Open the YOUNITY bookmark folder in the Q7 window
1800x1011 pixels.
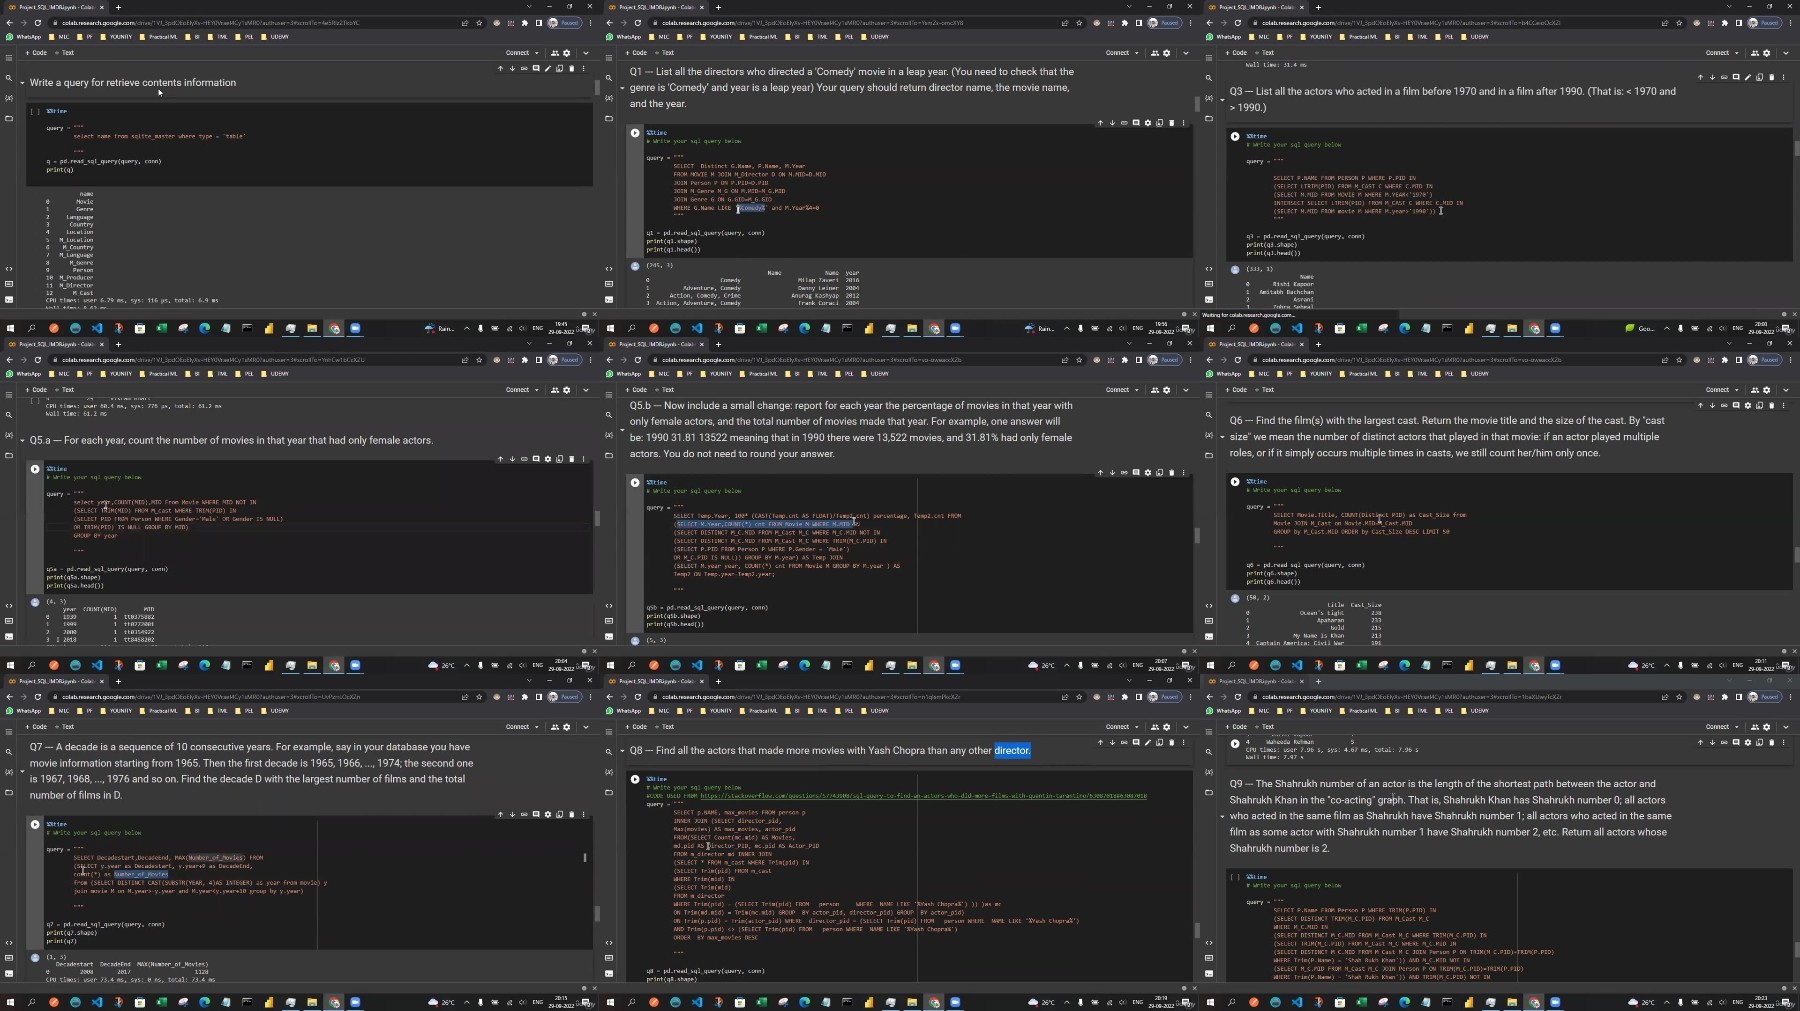(117, 711)
